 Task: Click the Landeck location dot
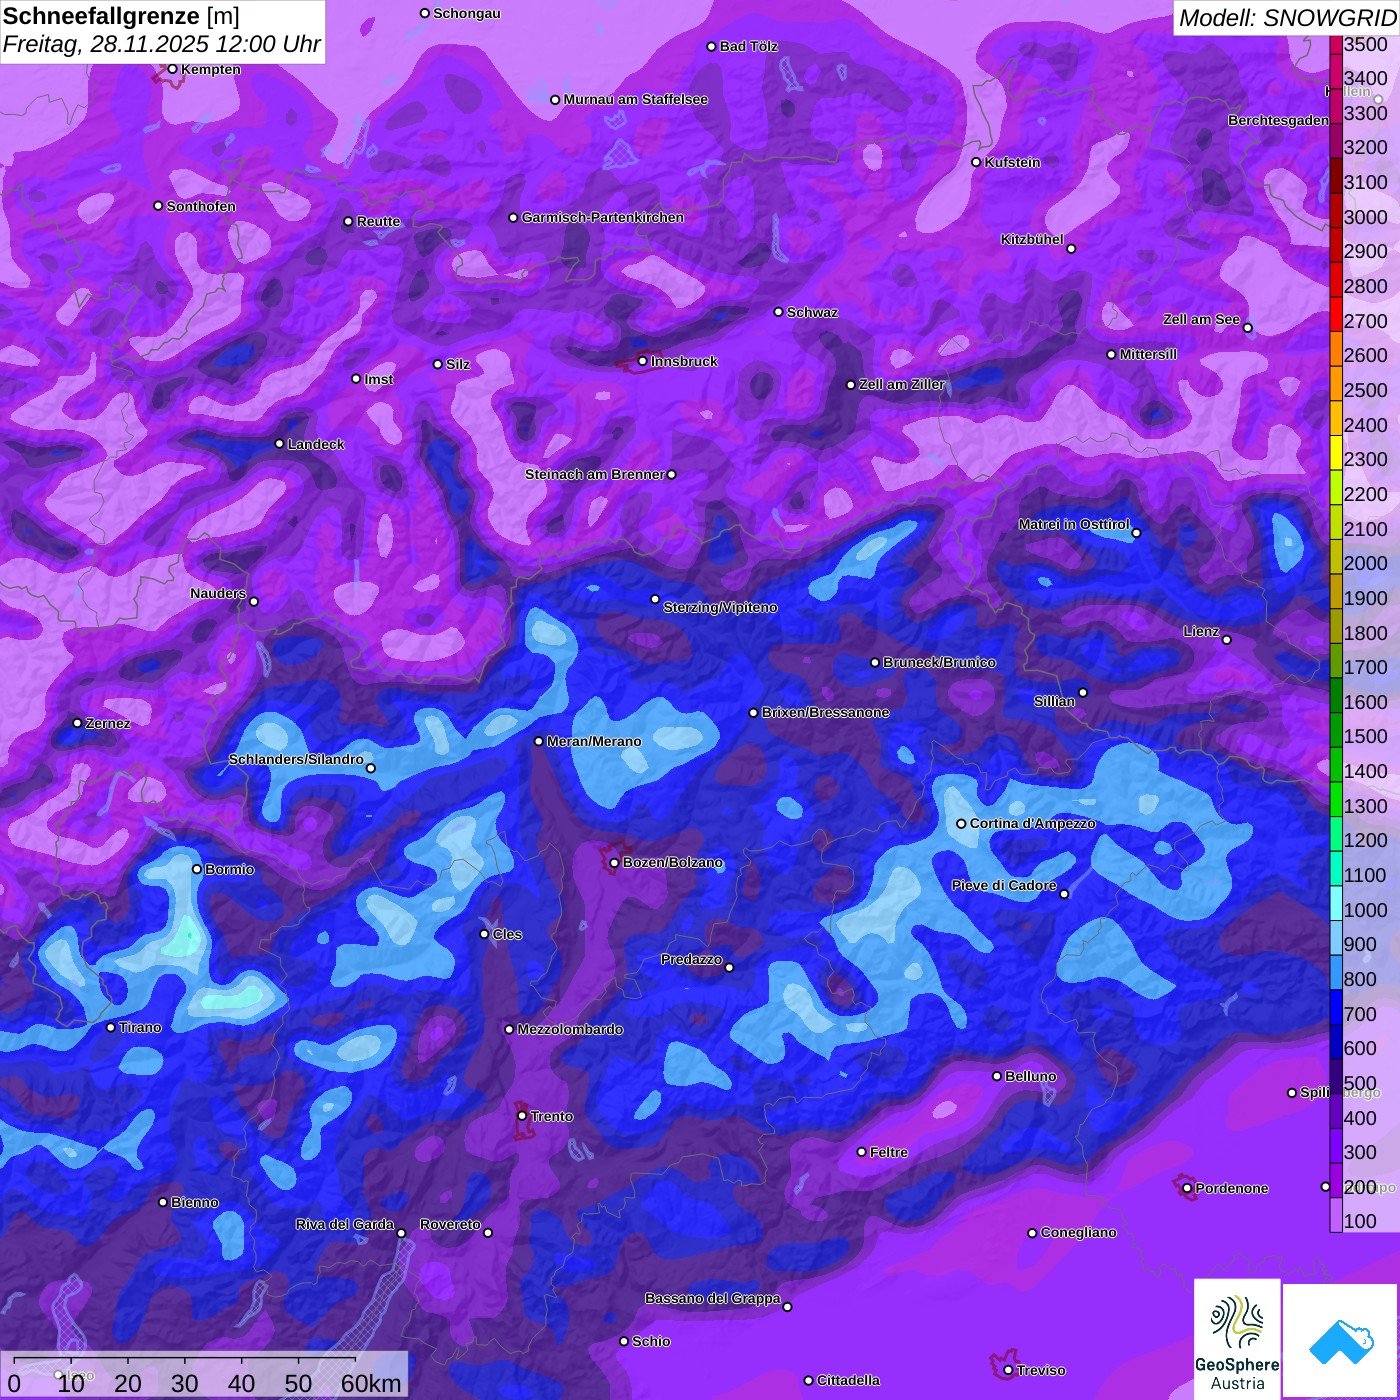(x=280, y=444)
